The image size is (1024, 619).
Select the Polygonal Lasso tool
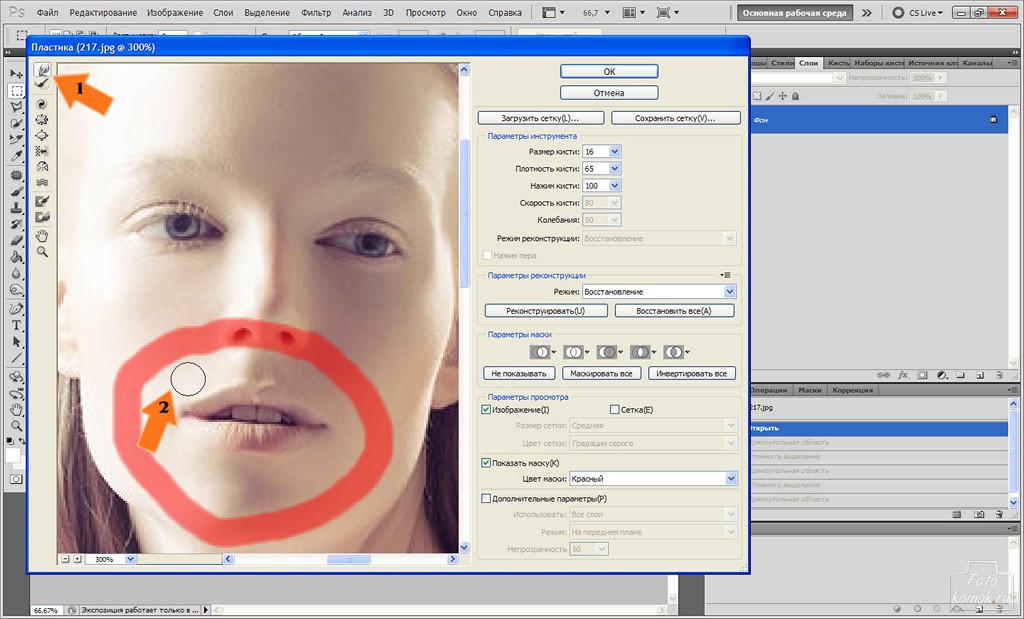coord(17,106)
